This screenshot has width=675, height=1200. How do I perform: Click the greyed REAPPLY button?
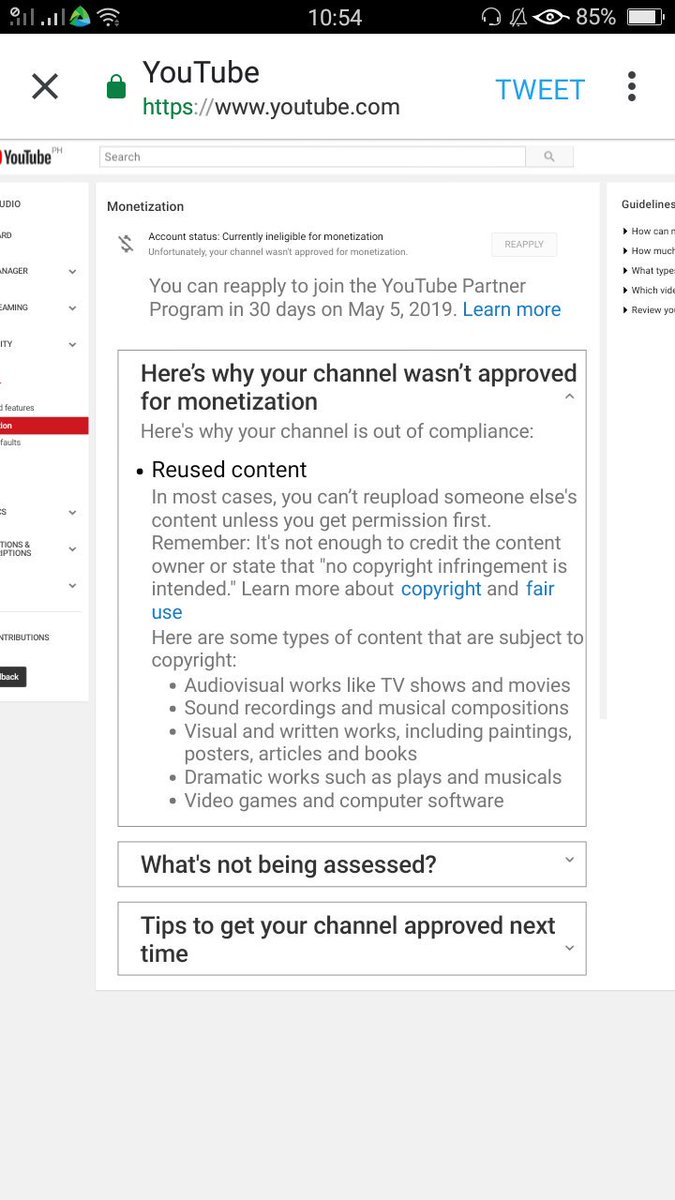click(x=524, y=244)
